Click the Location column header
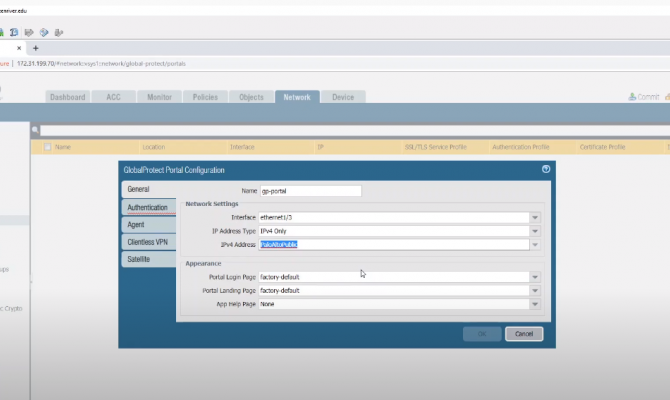The height and width of the screenshot is (400, 670). 154,147
